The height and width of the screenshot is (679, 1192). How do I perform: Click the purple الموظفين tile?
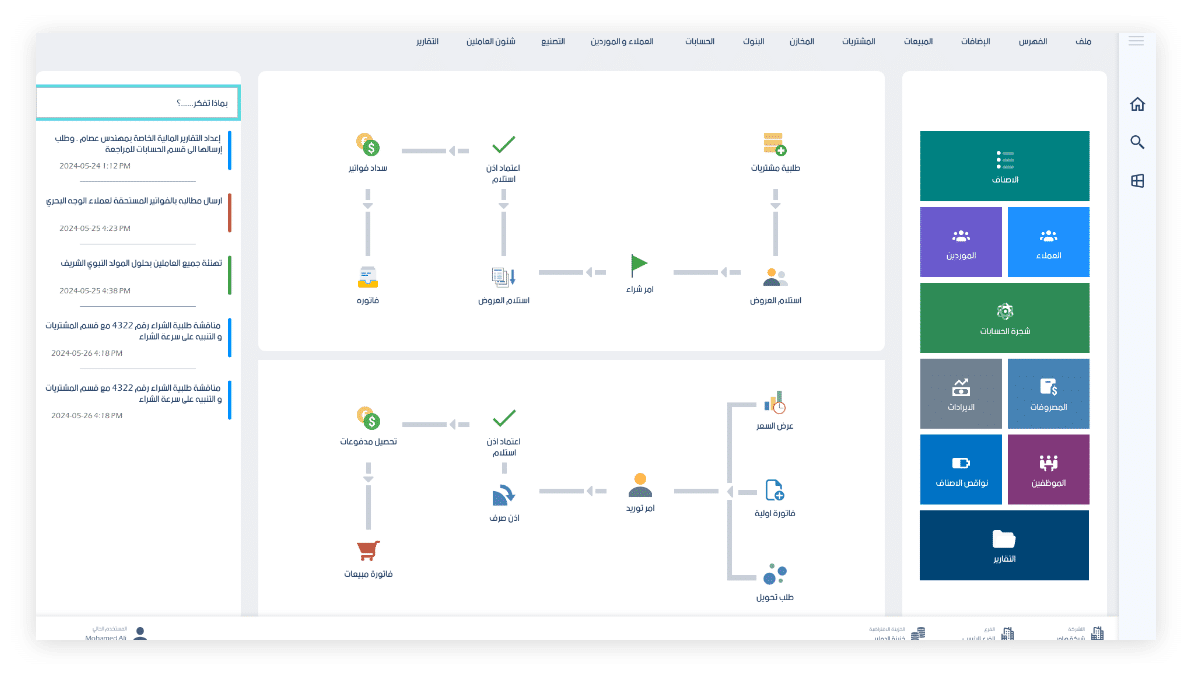tap(1048, 469)
